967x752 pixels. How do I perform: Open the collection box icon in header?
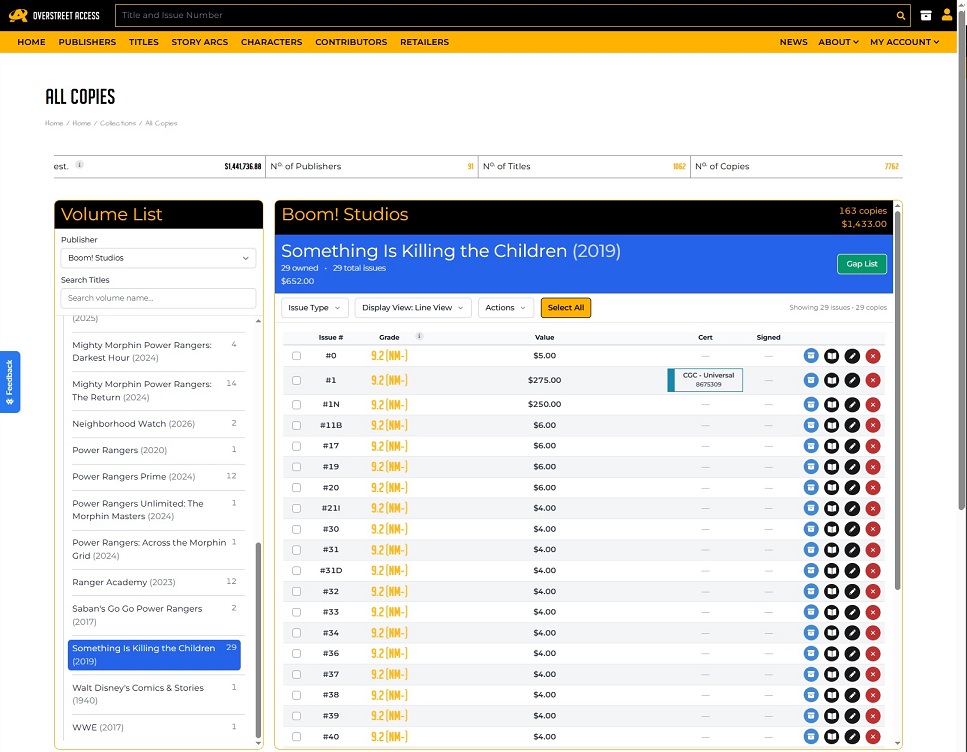(926, 15)
